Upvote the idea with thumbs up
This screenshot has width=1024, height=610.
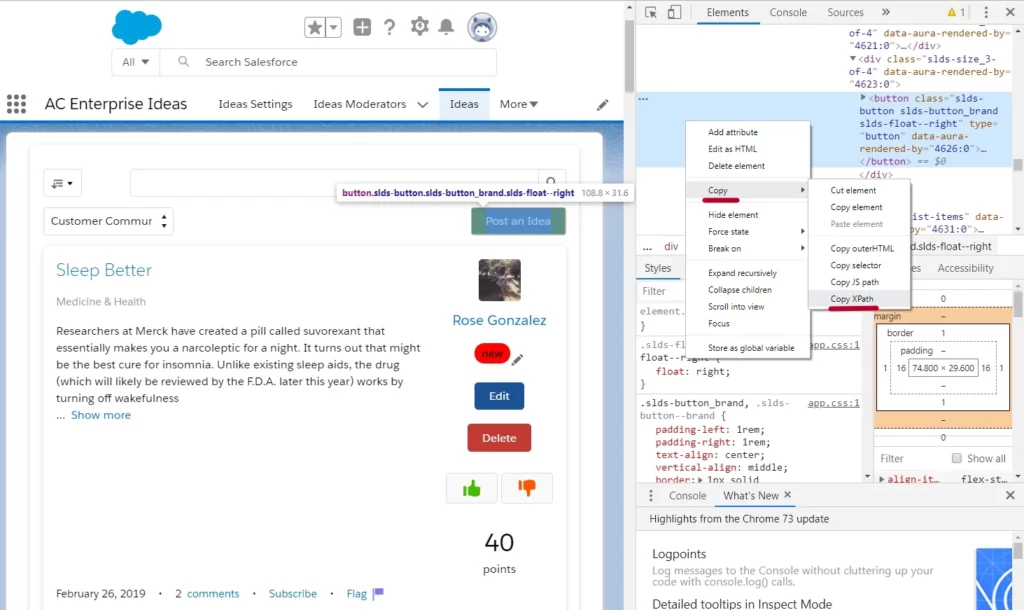click(x=472, y=488)
